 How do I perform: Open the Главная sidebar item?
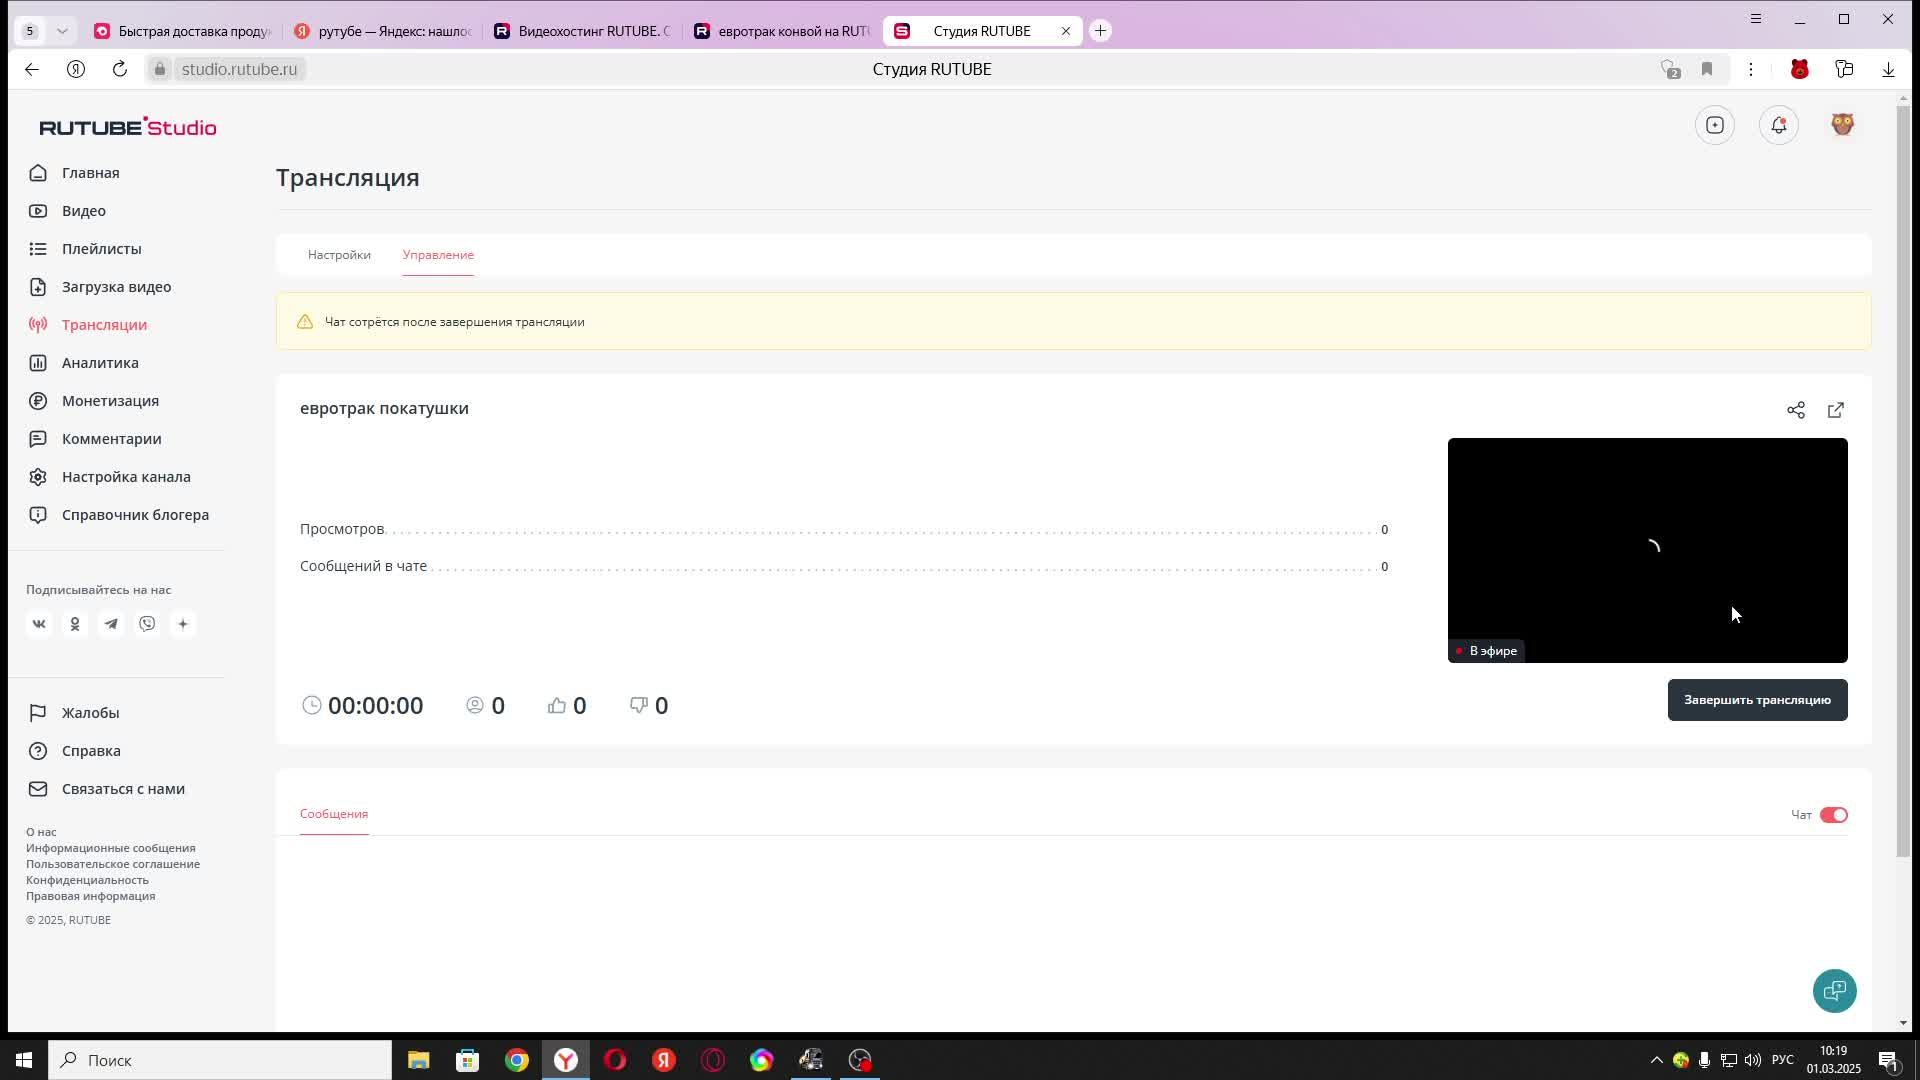click(90, 173)
